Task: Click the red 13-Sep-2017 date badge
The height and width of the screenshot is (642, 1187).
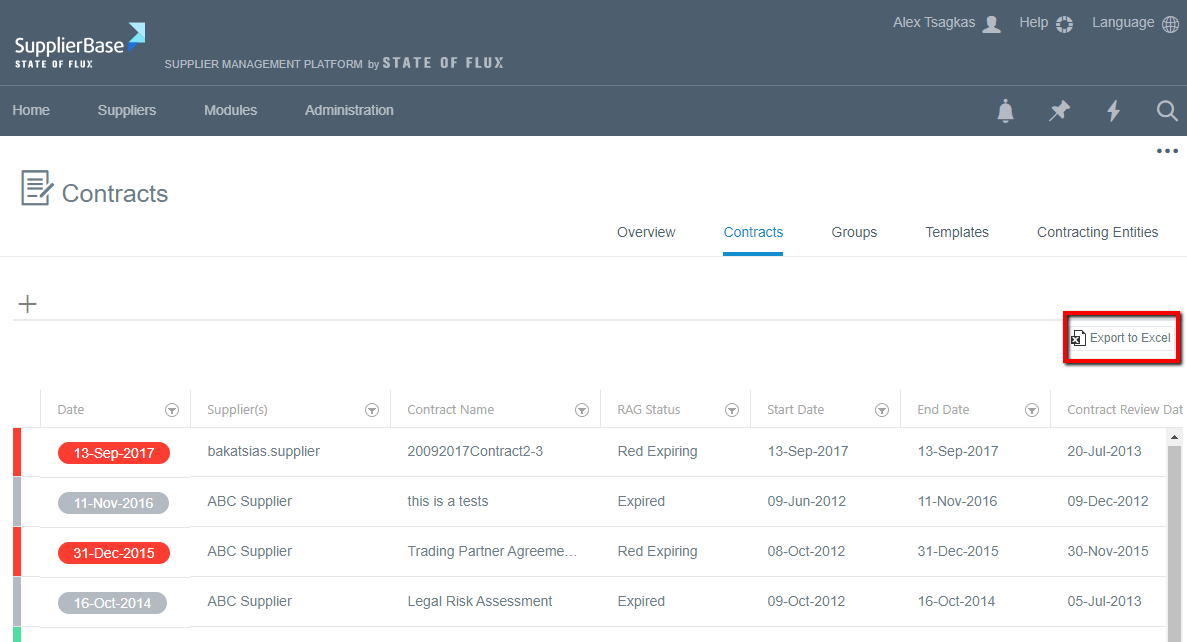Action: point(114,453)
